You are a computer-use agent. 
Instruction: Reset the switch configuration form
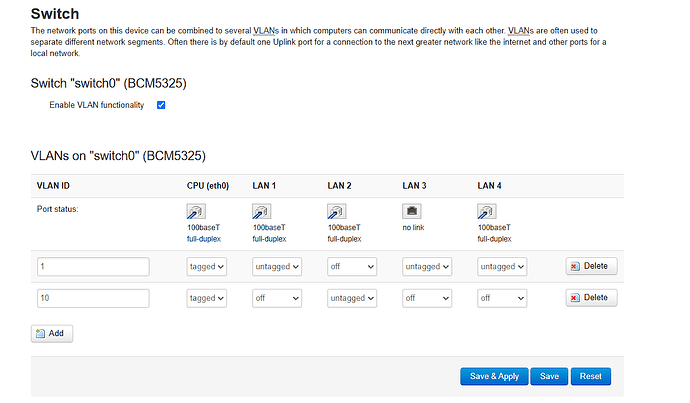tap(591, 377)
